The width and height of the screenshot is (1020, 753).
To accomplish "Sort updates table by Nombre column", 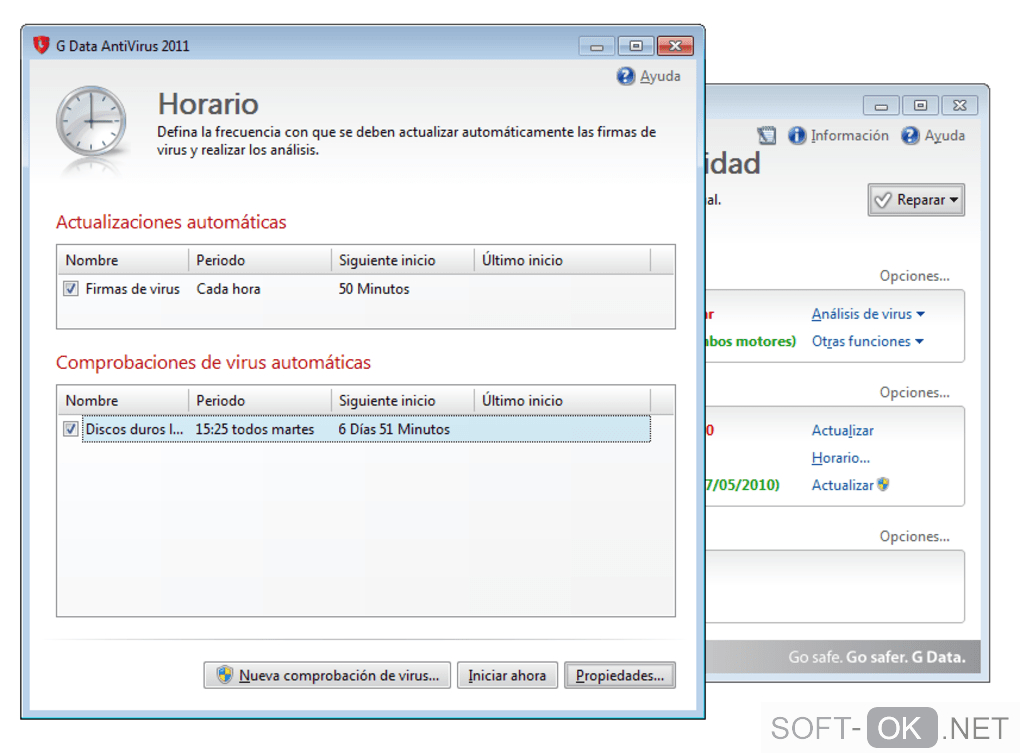I will tap(123, 260).
